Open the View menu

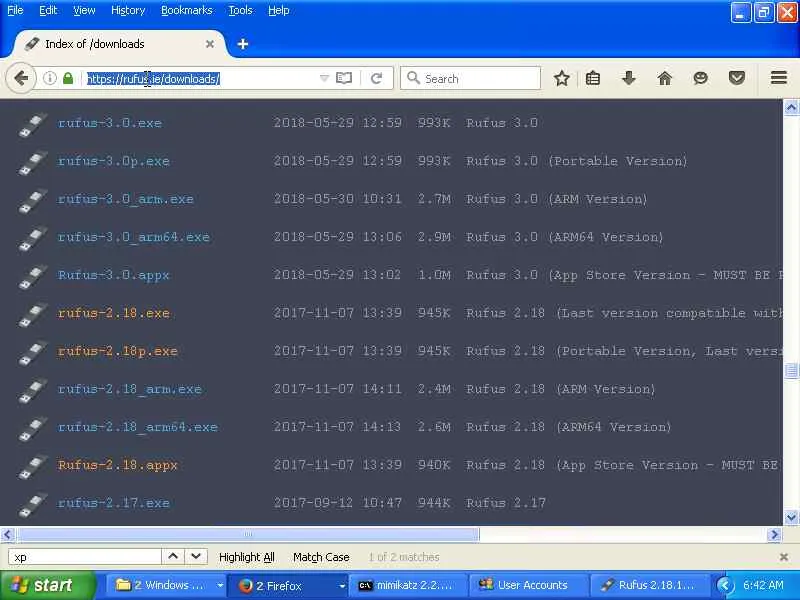point(84,10)
